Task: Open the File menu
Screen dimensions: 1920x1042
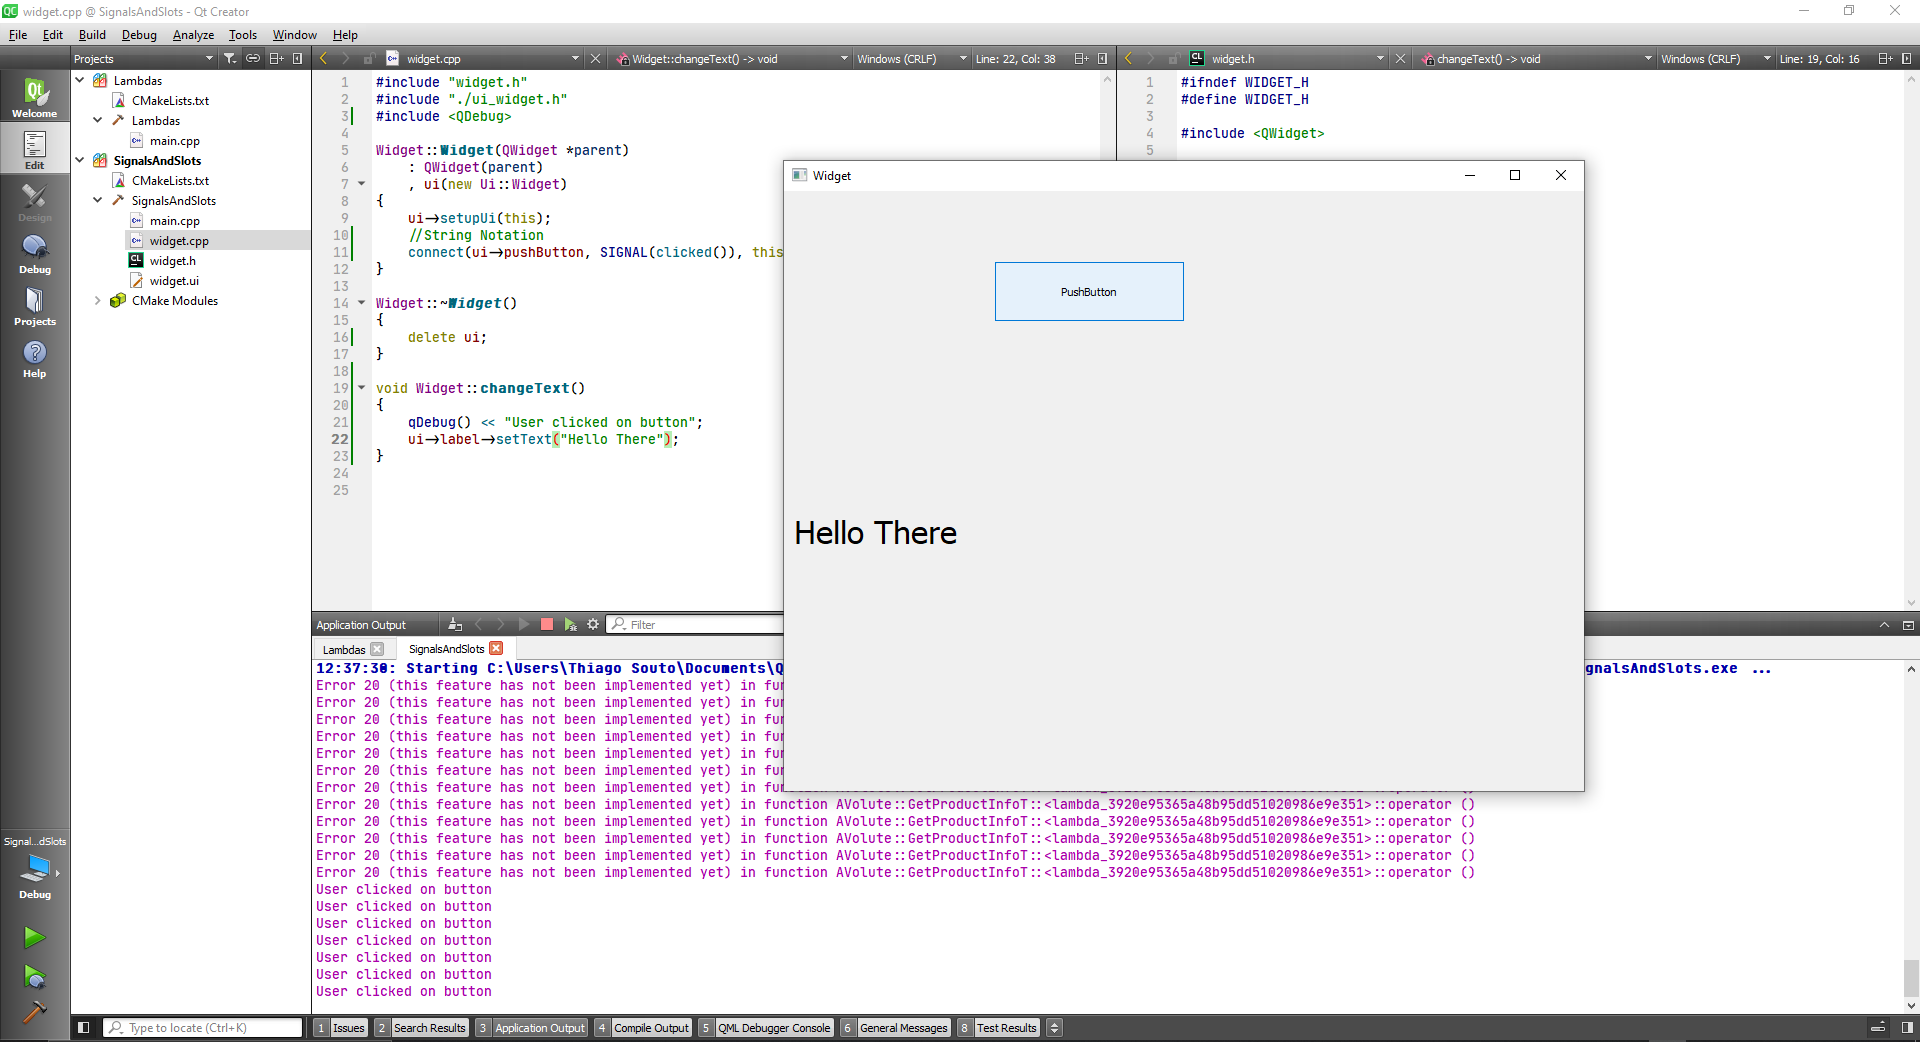Action: point(18,34)
